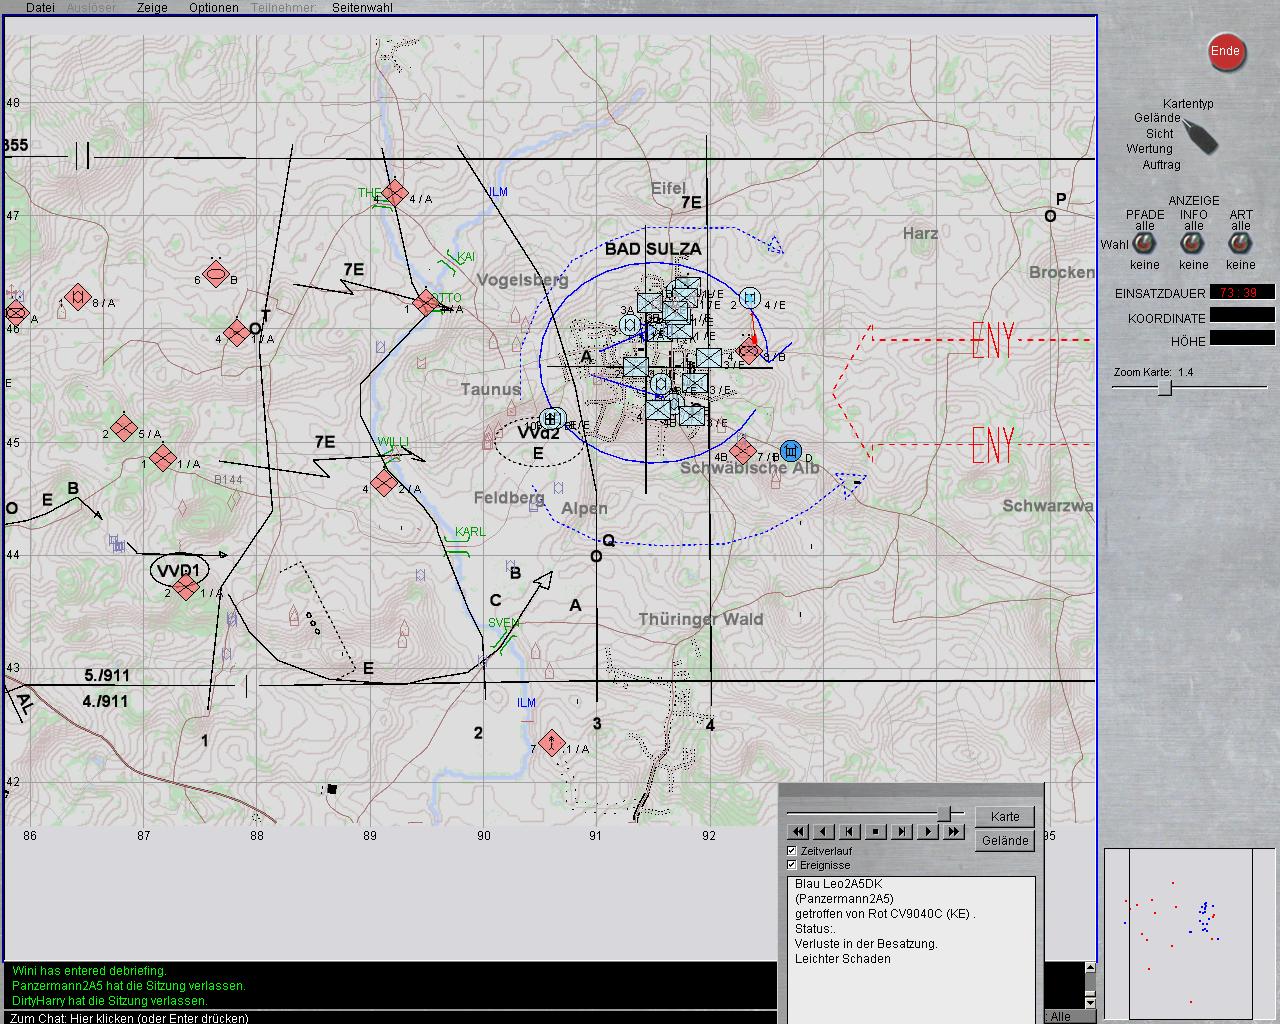Uncheck the Ereignisse checkbox
Screen dimensions: 1280x1024
[792, 865]
